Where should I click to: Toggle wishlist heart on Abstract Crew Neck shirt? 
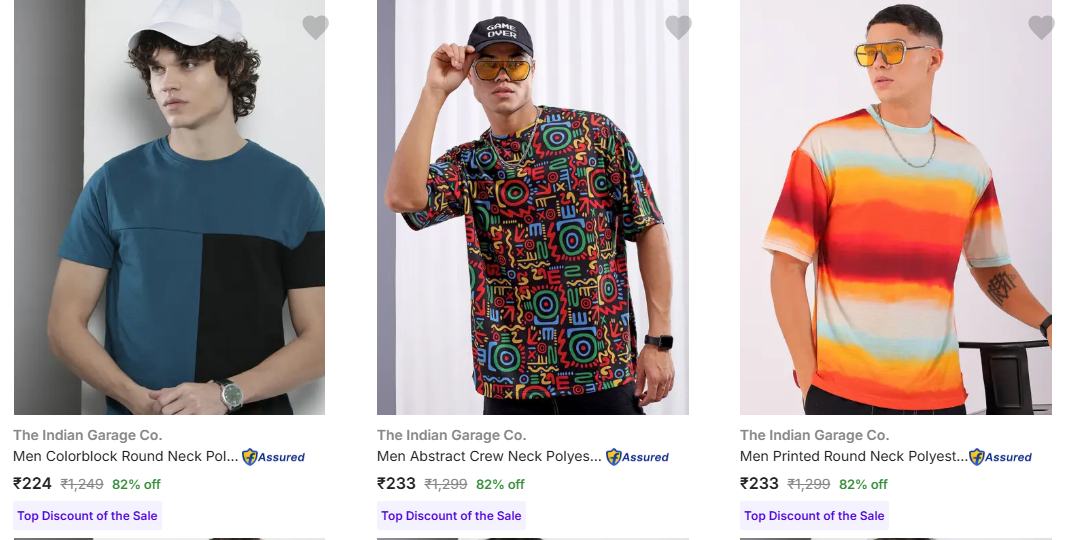(678, 28)
